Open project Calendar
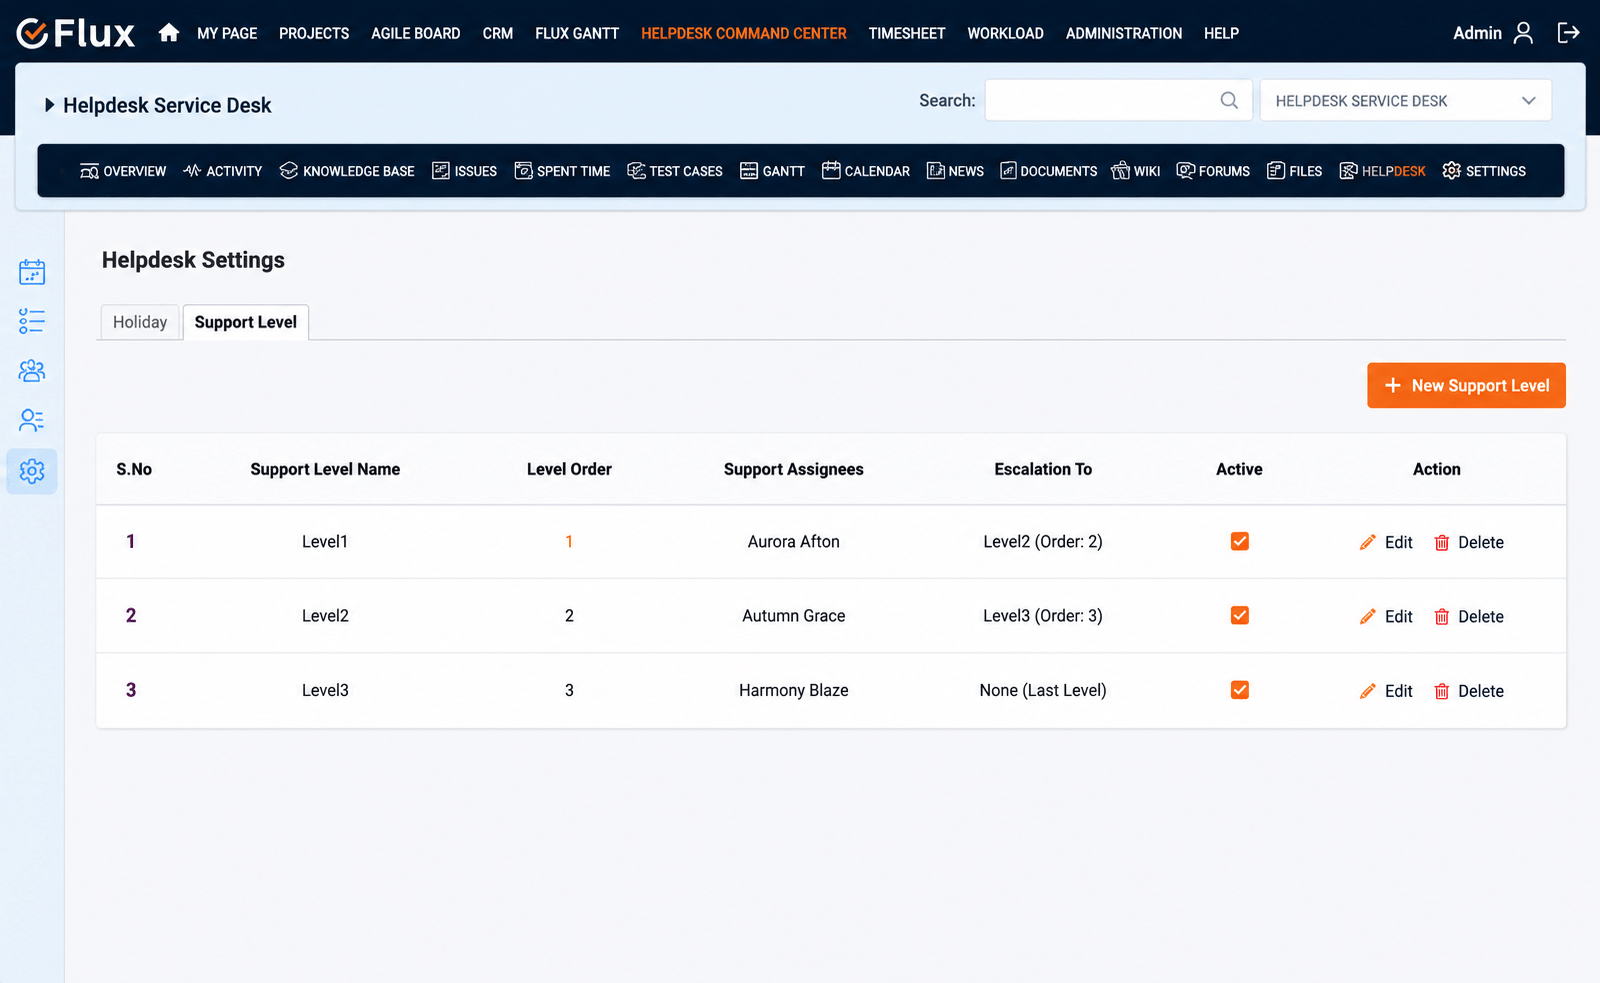The height and width of the screenshot is (983, 1600). pyautogui.click(x=866, y=171)
